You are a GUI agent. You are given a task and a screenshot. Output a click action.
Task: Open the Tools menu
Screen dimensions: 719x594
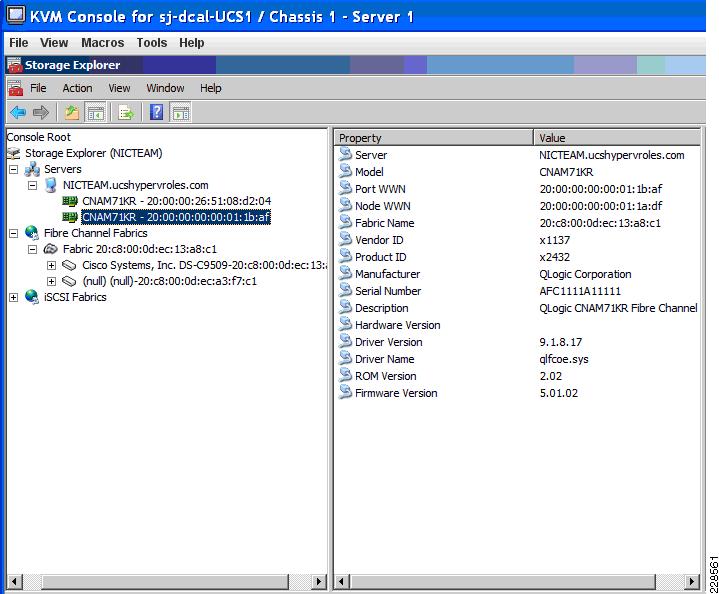click(152, 43)
